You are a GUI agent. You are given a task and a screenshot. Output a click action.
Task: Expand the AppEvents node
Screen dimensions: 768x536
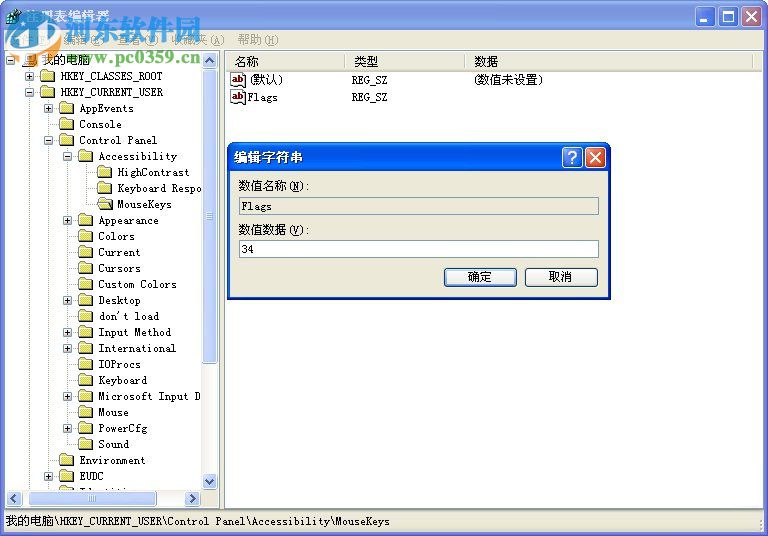point(48,108)
